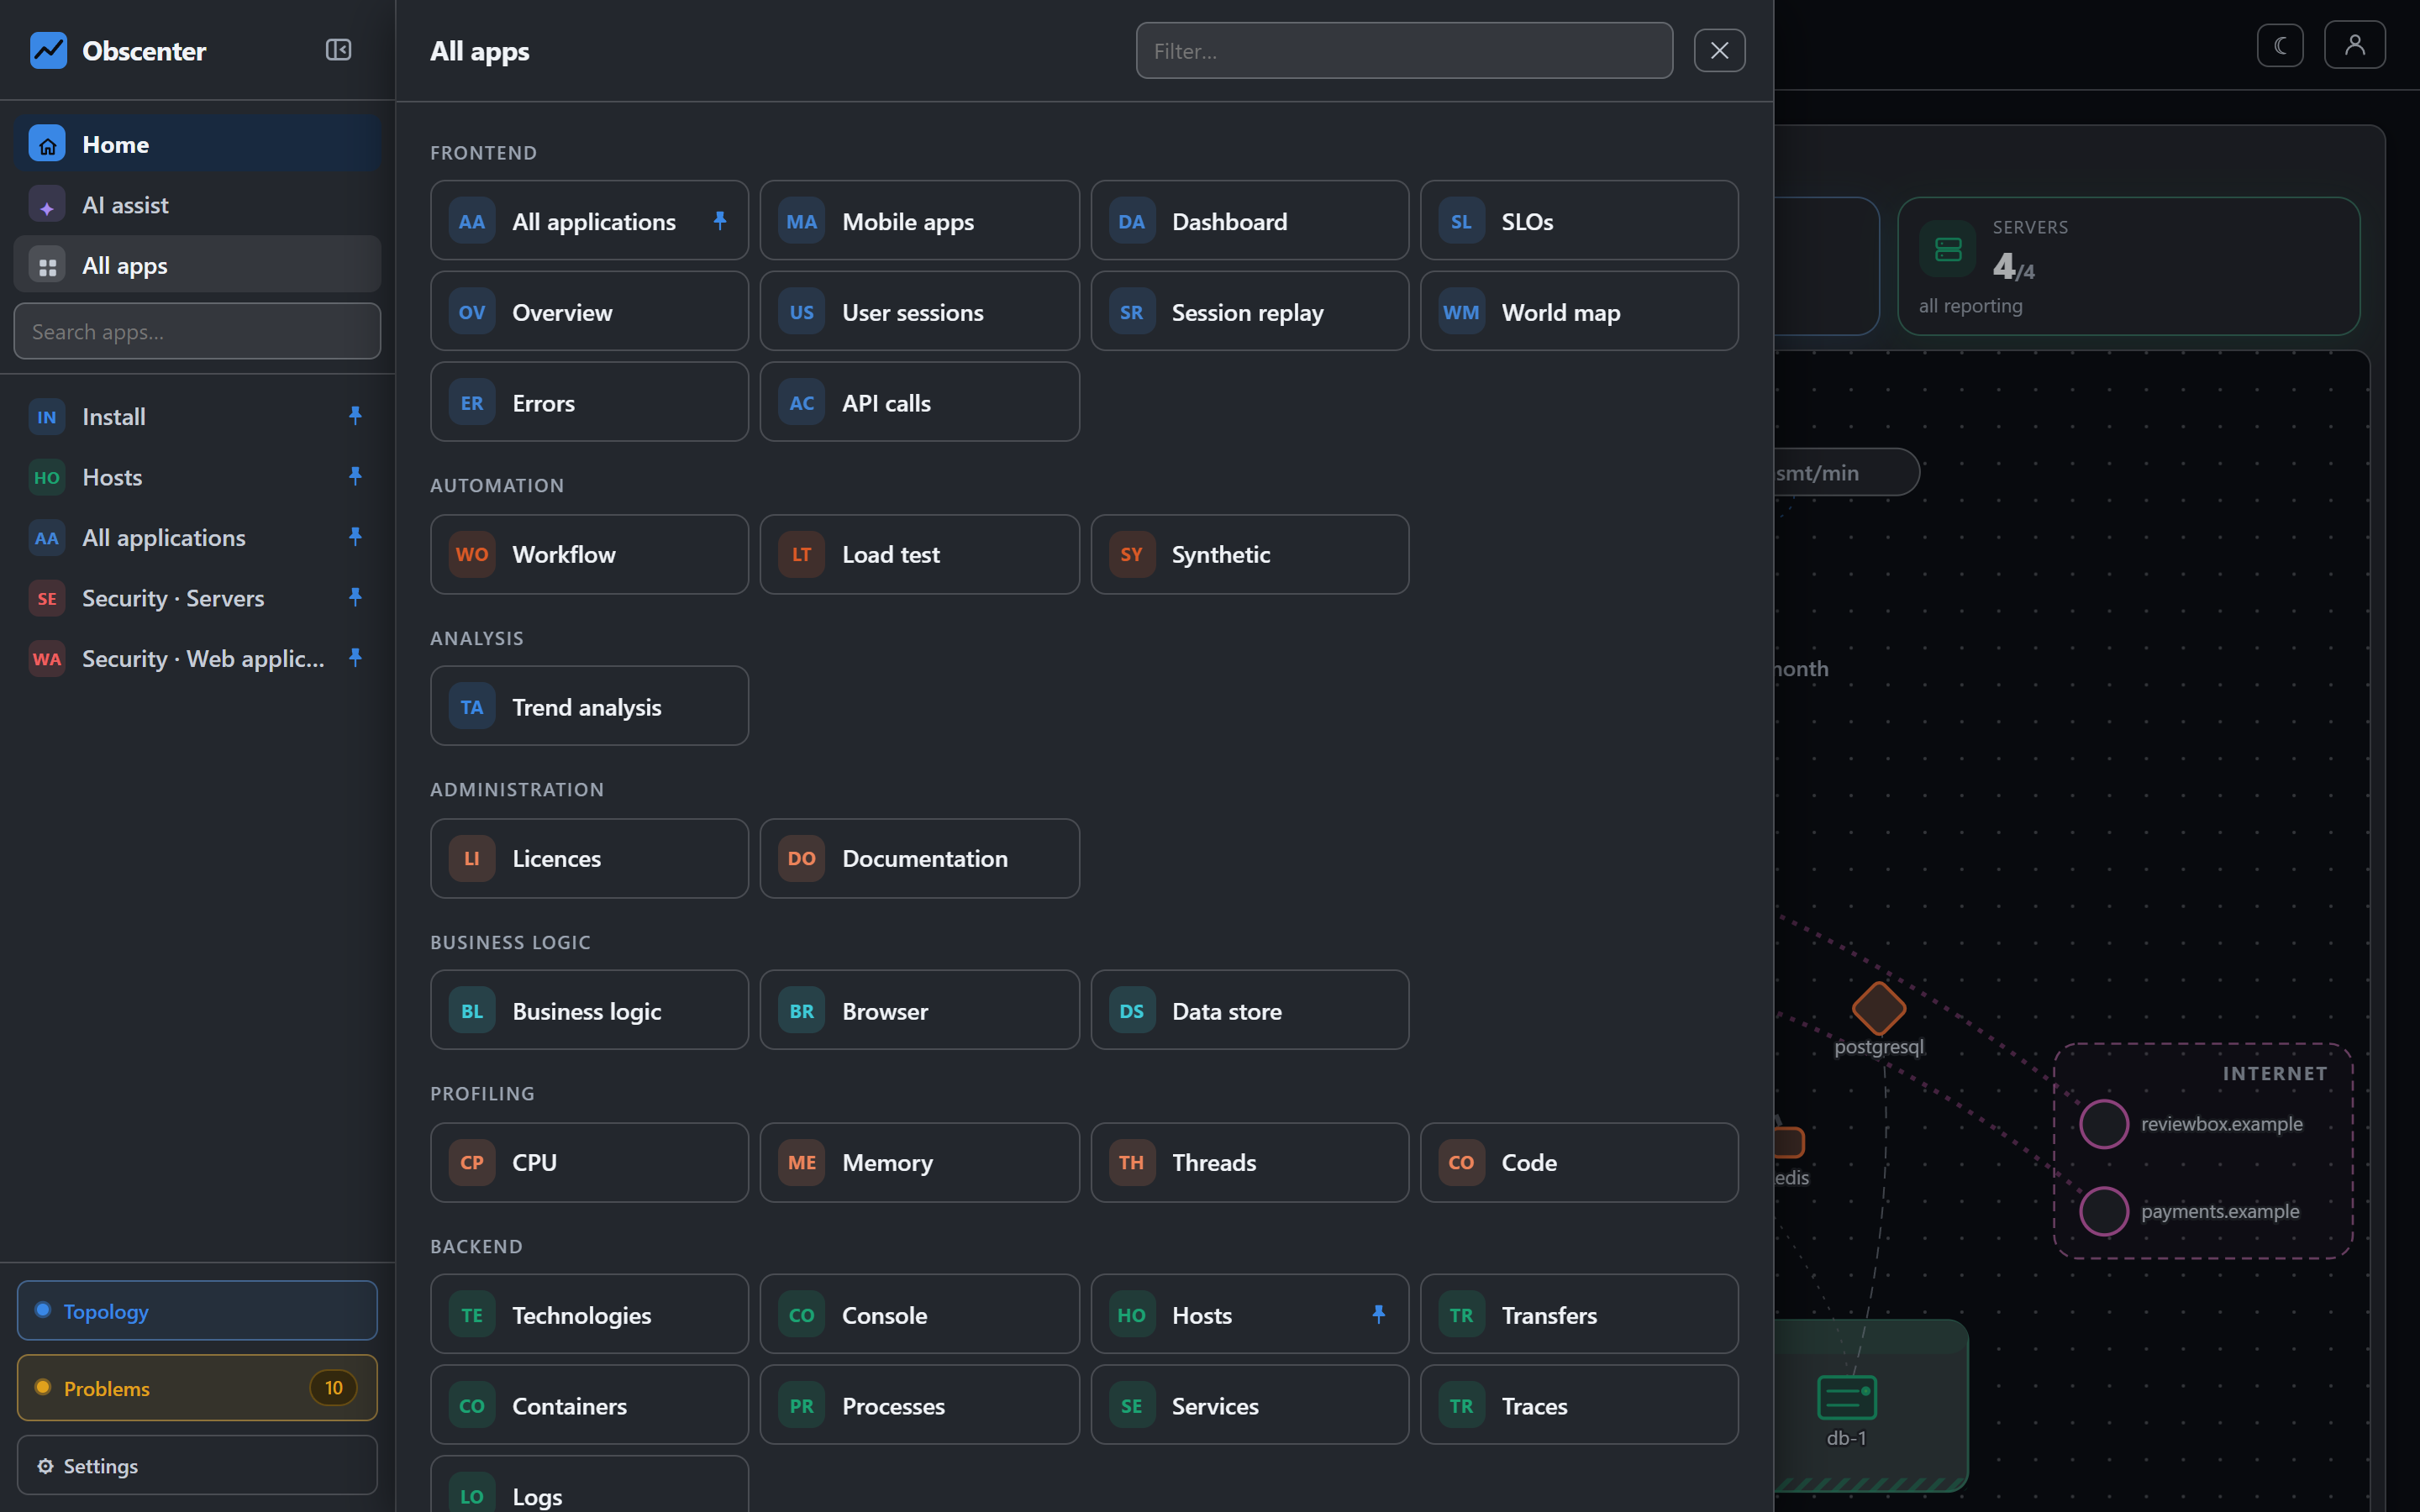The height and width of the screenshot is (1512, 2420).
Task: Focus the Search apps field
Action: pyautogui.click(x=197, y=331)
